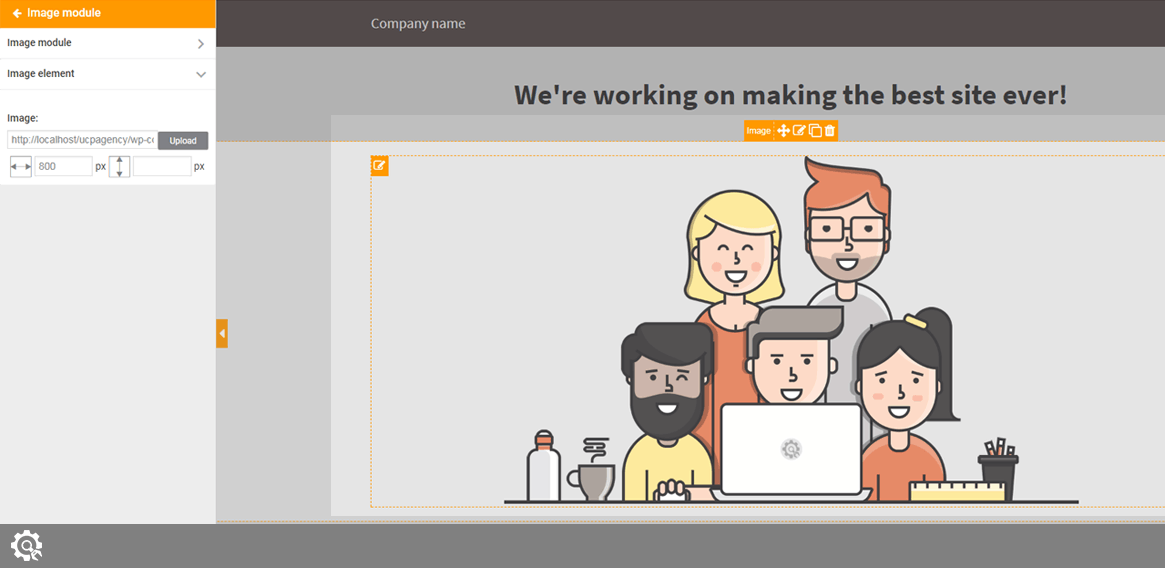Click the vertical height arrow icon

(x=119, y=167)
